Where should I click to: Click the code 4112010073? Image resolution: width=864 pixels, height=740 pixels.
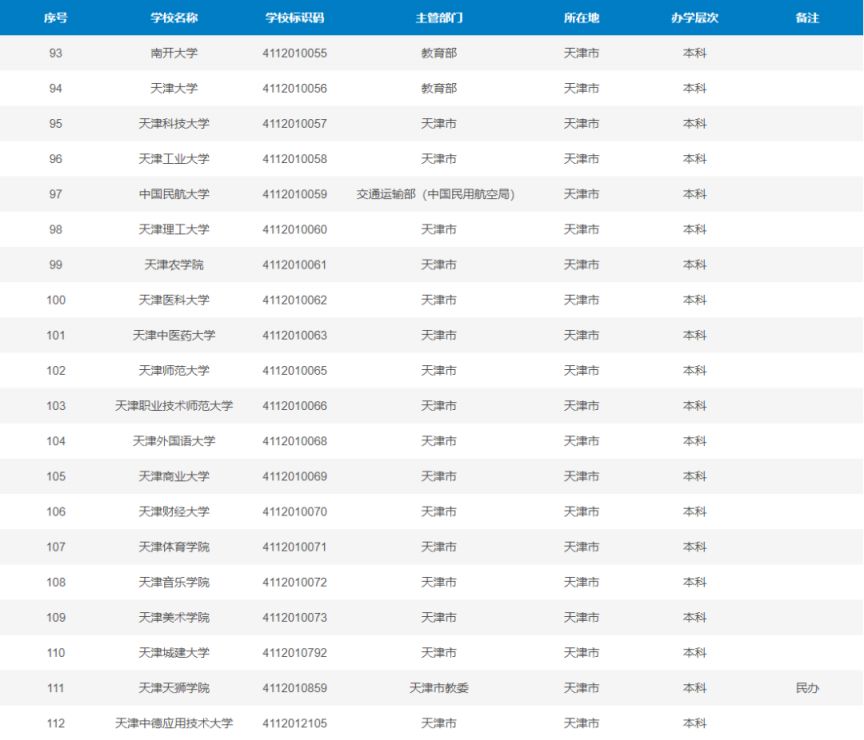295,617
